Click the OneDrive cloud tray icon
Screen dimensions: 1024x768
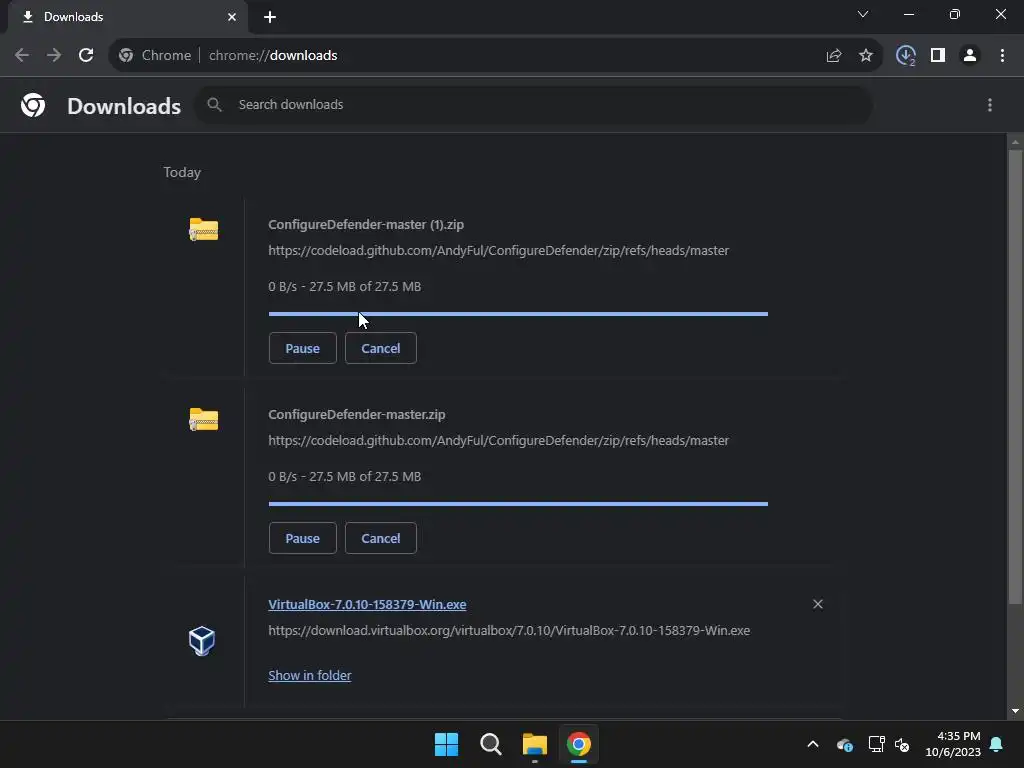(844, 744)
